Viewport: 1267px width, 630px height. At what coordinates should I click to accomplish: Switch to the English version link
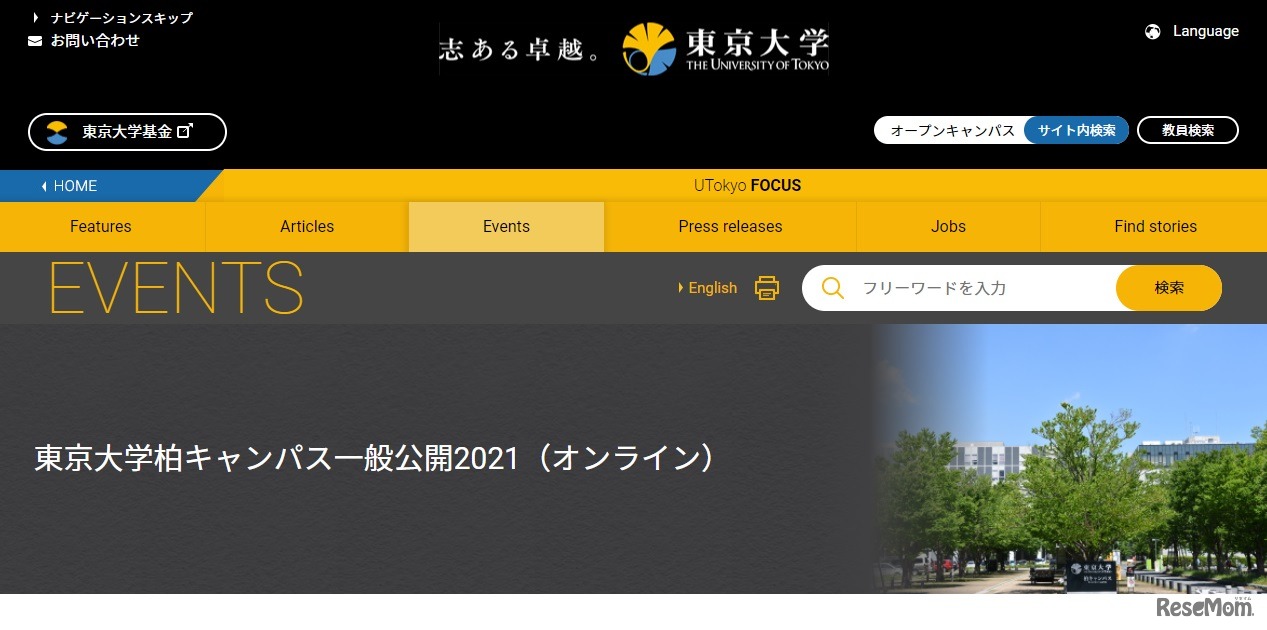(708, 288)
